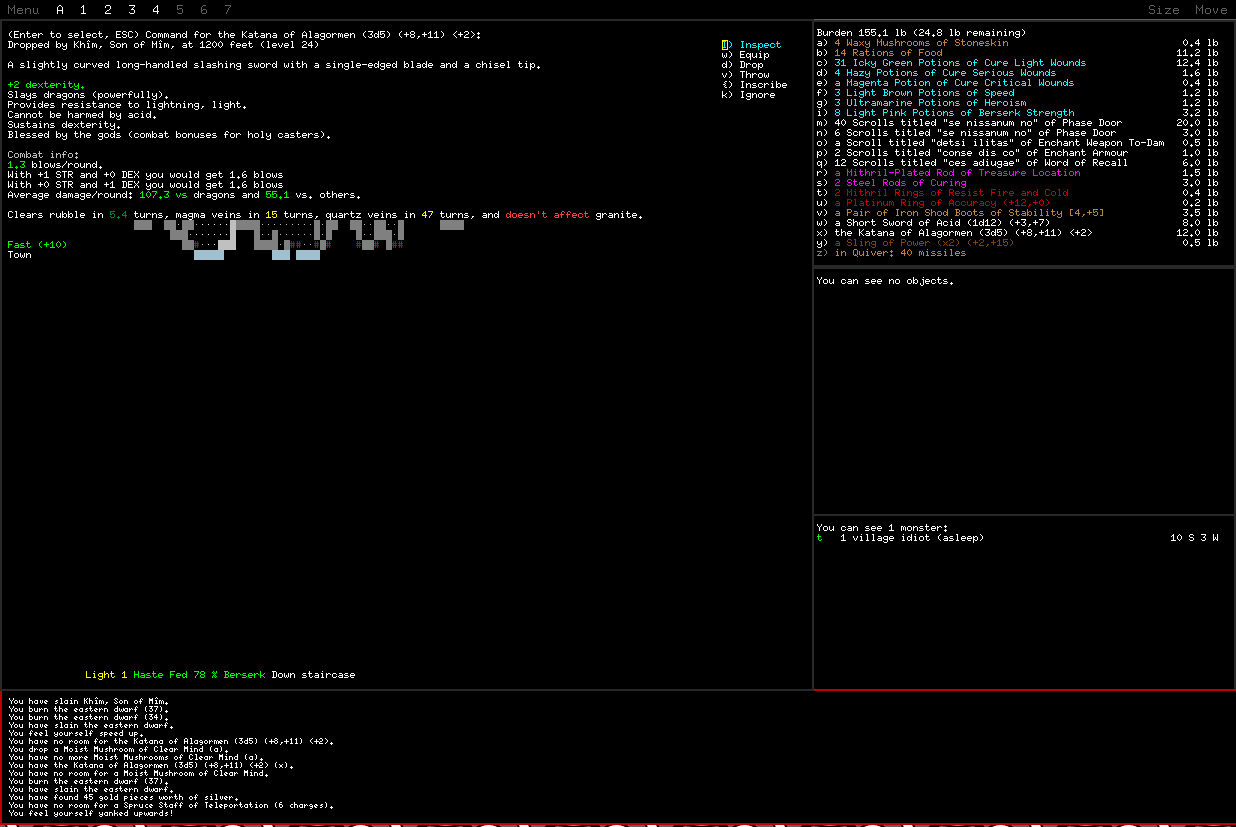The width and height of the screenshot is (1236, 827).
Task: Click the Down staircase status text
Action: click(x=313, y=675)
